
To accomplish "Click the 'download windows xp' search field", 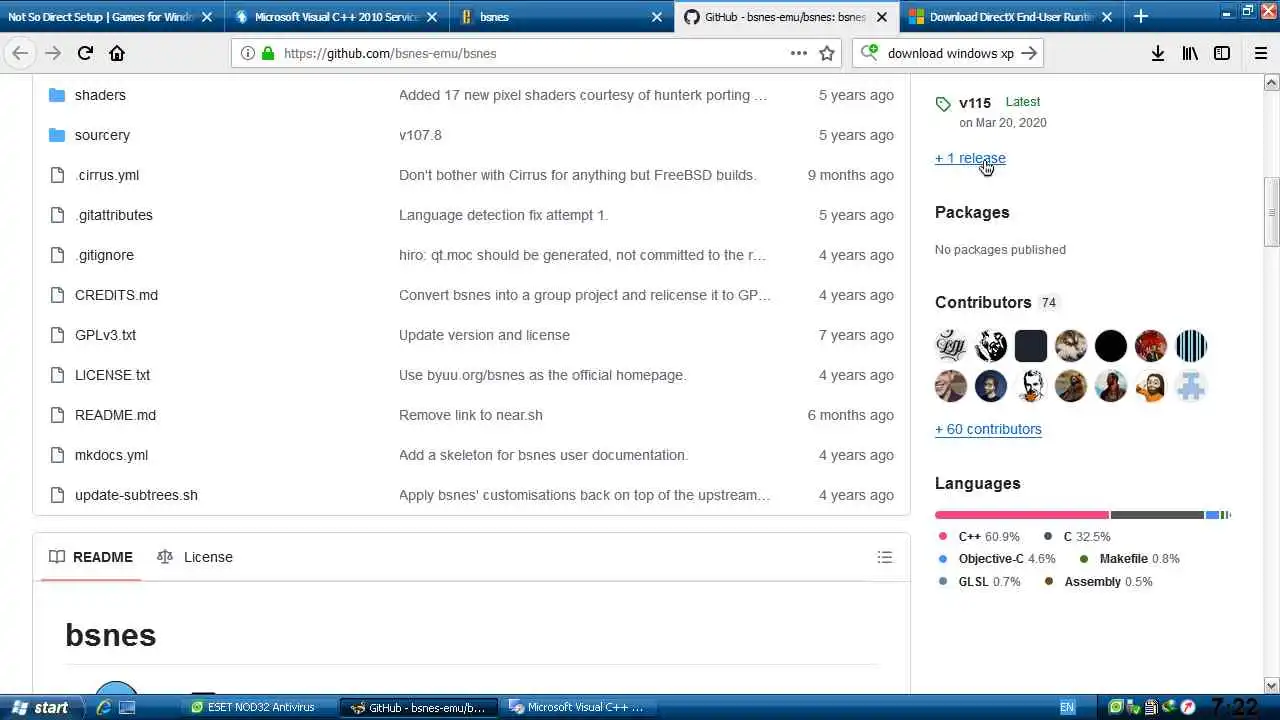I will tap(950, 53).
